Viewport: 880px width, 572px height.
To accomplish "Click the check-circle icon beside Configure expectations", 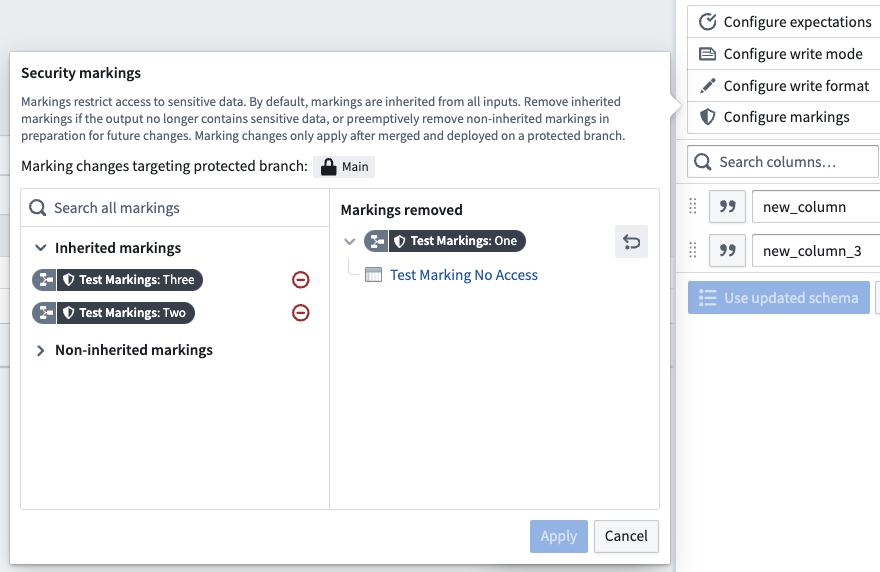I will [x=707, y=22].
